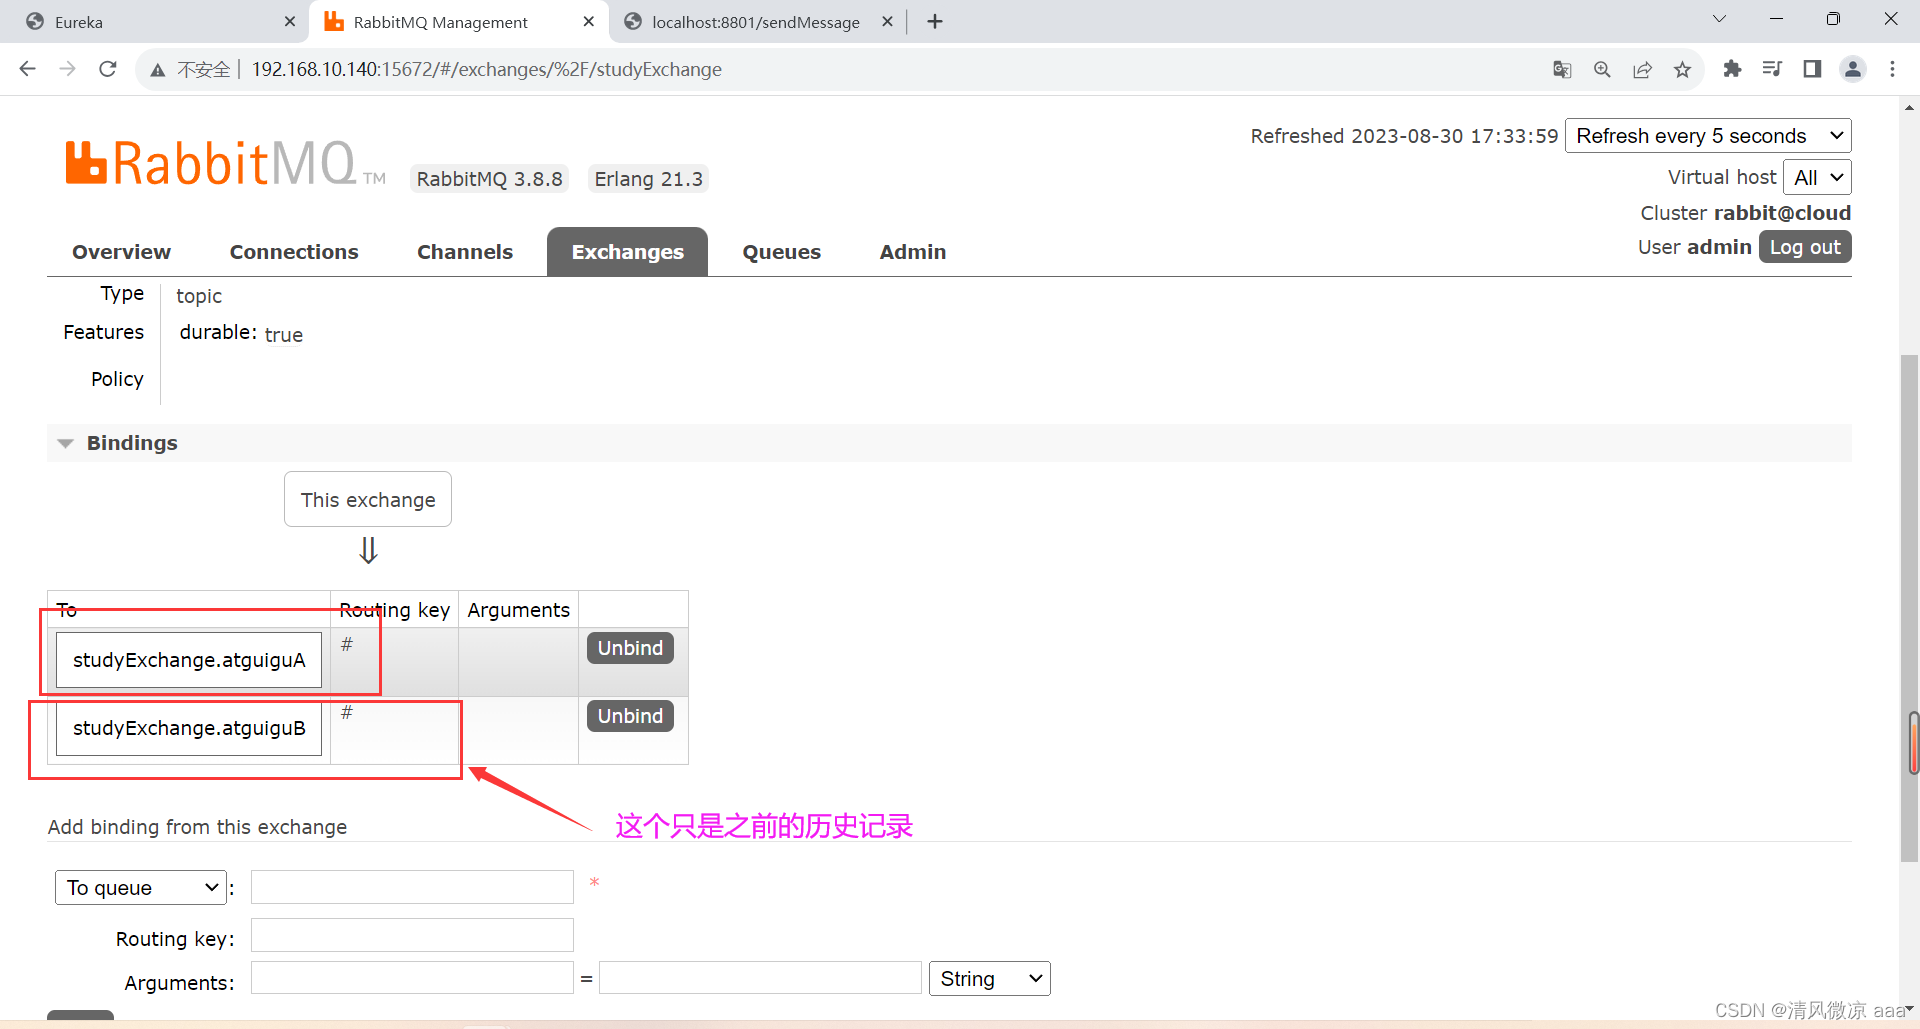The height and width of the screenshot is (1029, 1920).
Task: Open the profile avatar icon
Action: pyautogui.click(x=1853, y=69)
